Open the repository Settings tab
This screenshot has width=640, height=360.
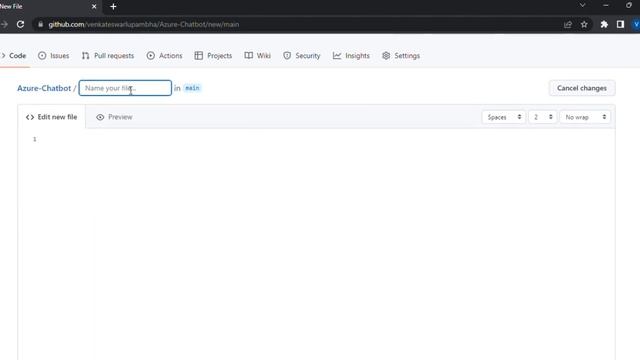[x=401, y=56]
